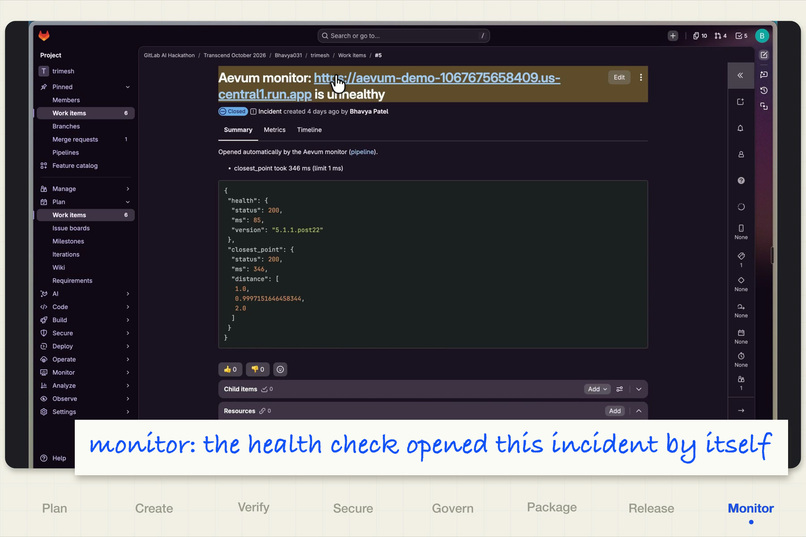806x537 pixels.
Task: Select the Verify stage tab at bottom
Action: tap(253, 507)
